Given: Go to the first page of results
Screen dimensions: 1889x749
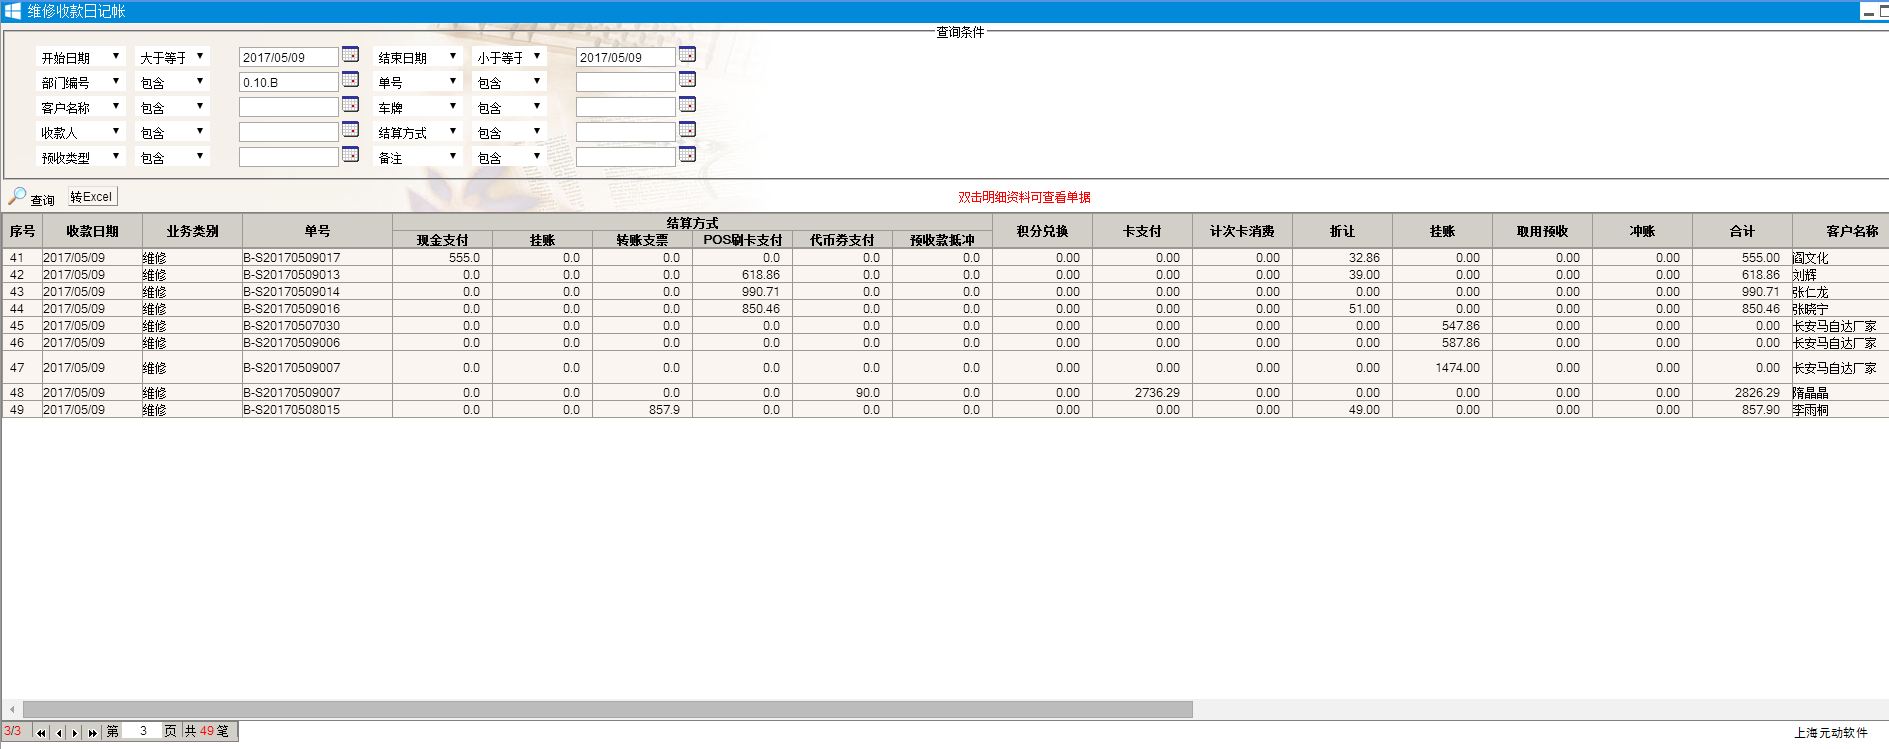Looking at the screenshot, I should click(x=41, y=733).
